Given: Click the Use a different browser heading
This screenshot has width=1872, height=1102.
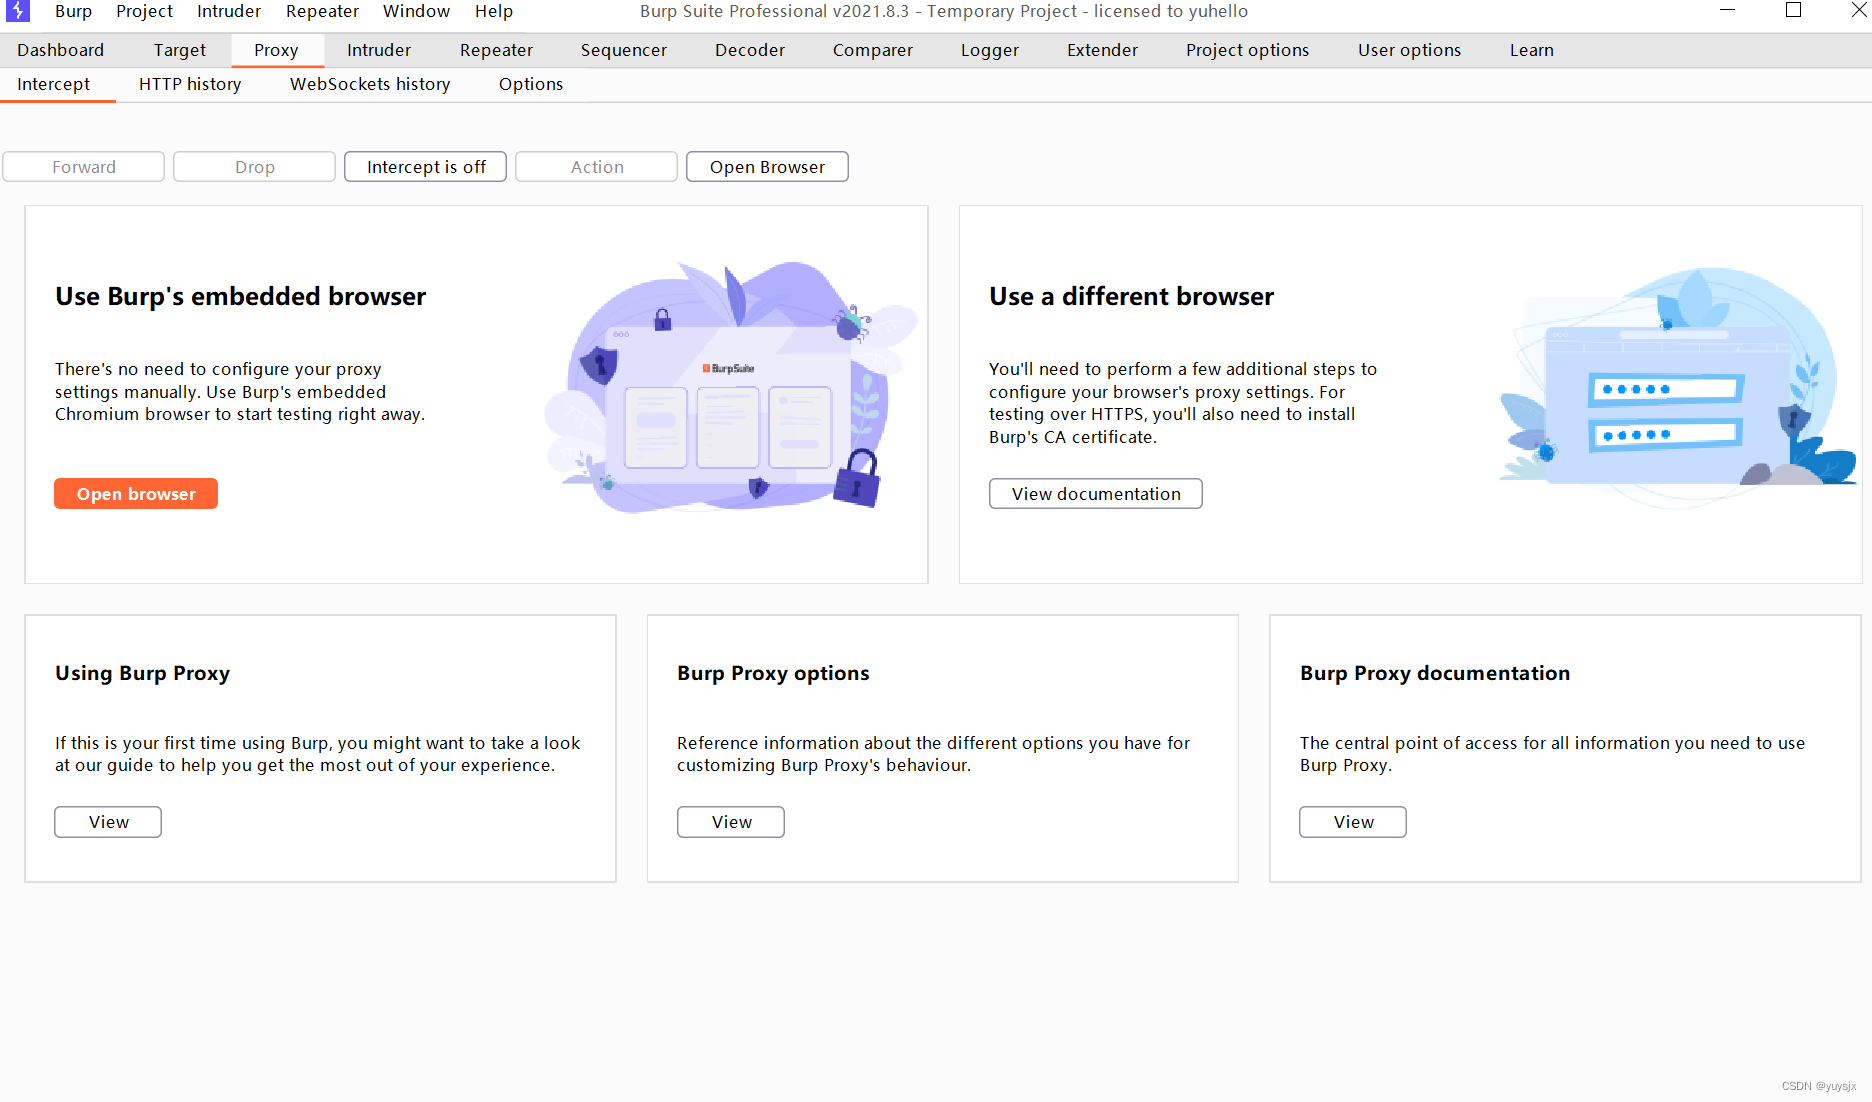Looking at the screenshot, I should tap(1131, 297).
